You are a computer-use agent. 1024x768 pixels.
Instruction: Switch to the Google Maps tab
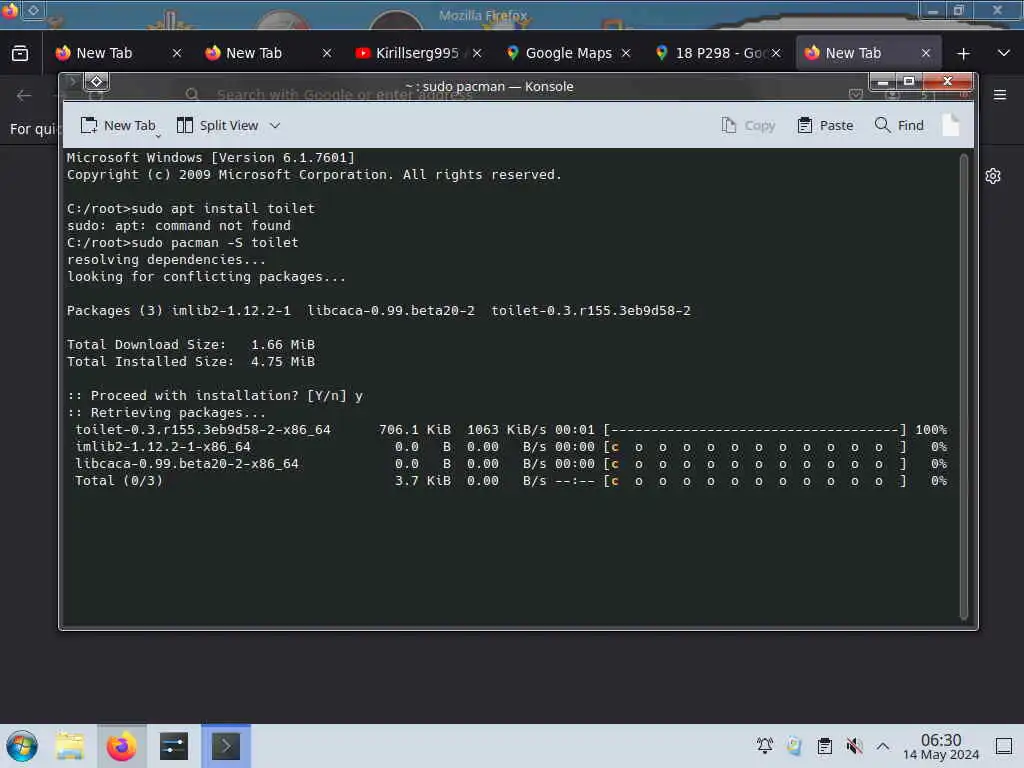click(568, 53)
